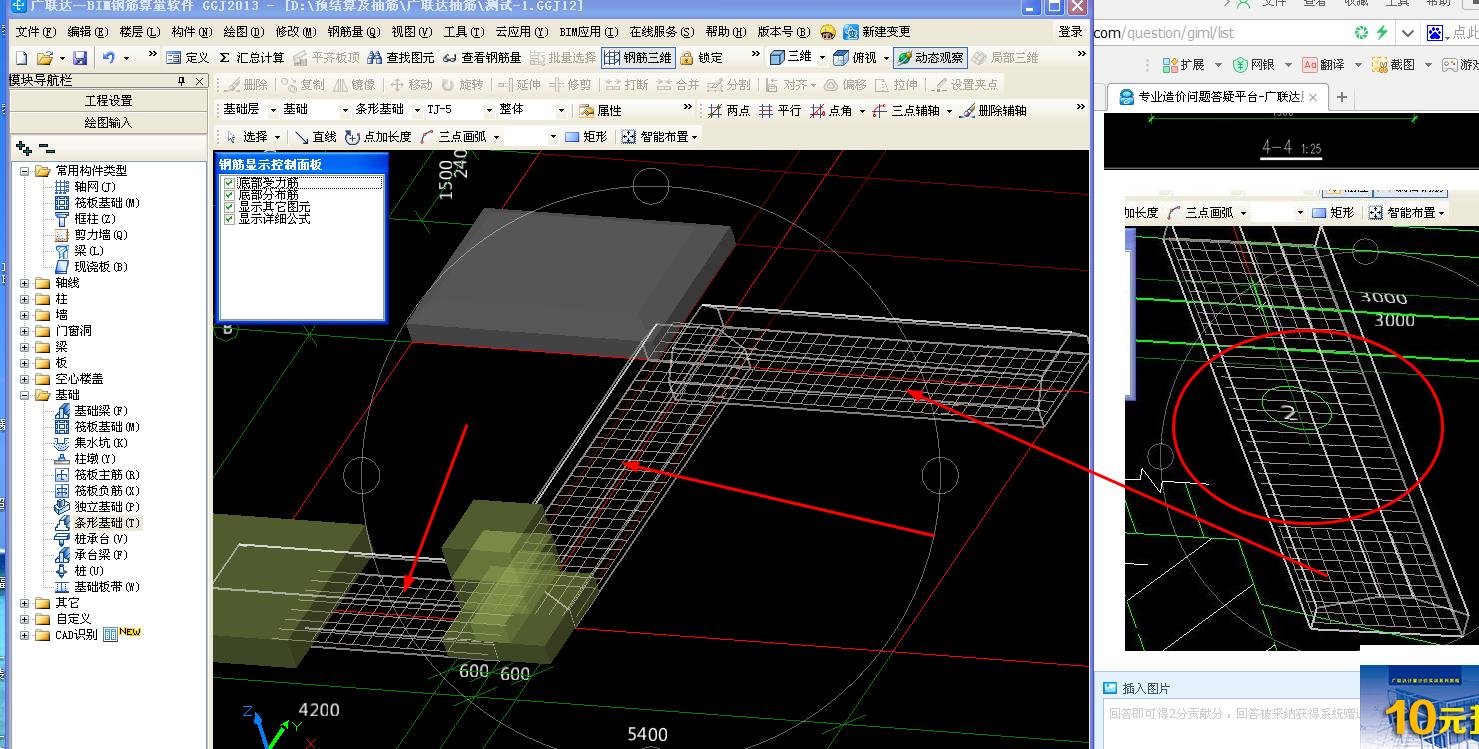Select 轴网(J) in the component tree
The width and height of the screenshot is (1479, 749).
(86, 187)
